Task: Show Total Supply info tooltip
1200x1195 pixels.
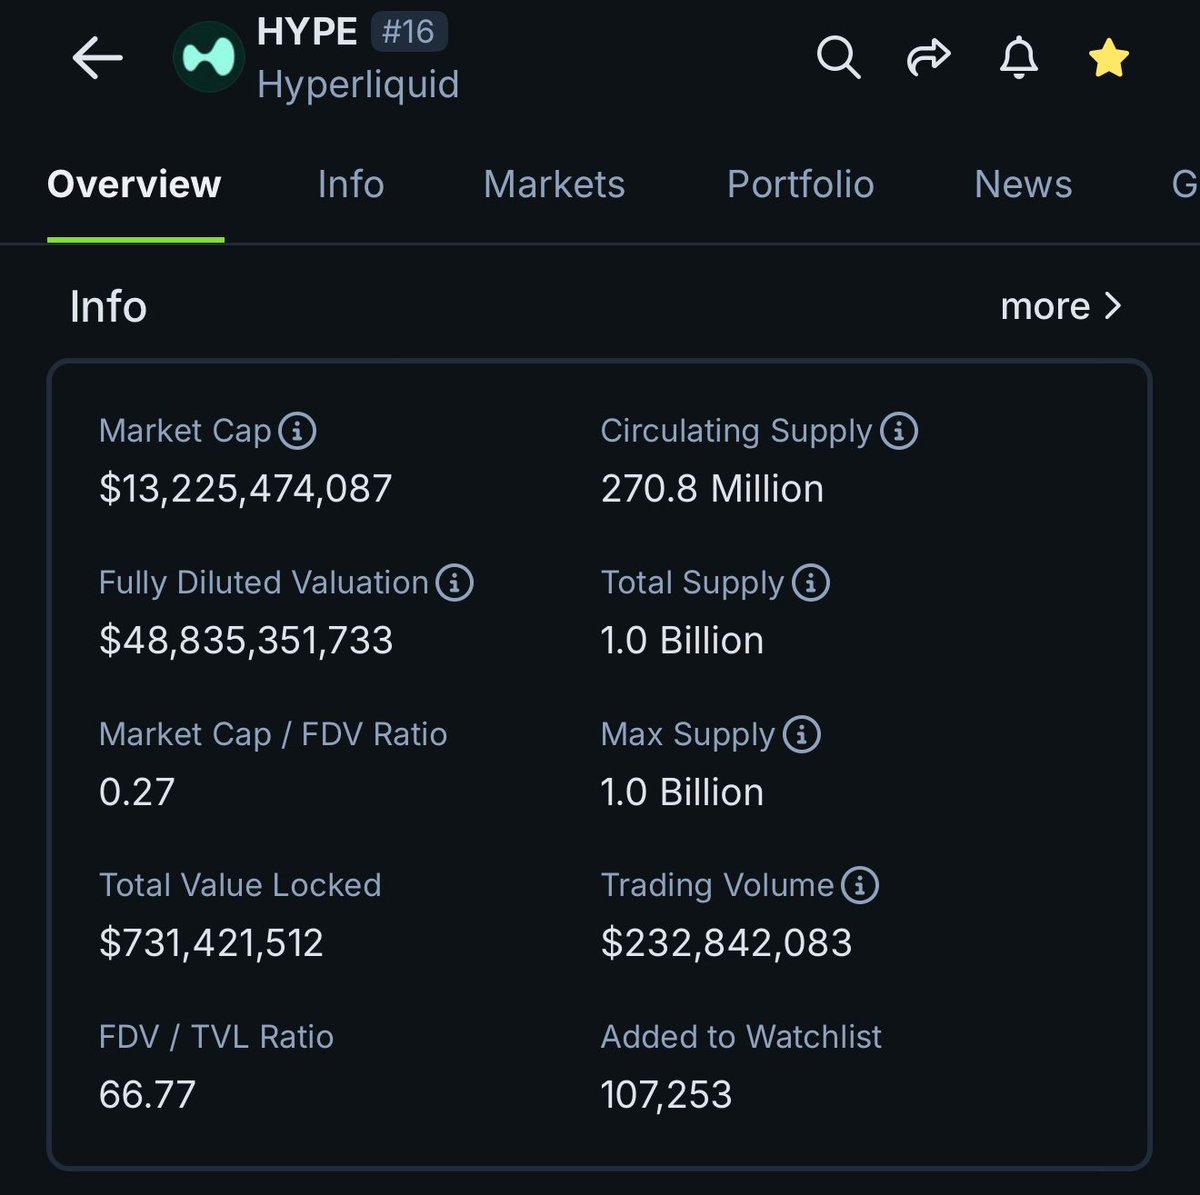Action: point(811,582)
